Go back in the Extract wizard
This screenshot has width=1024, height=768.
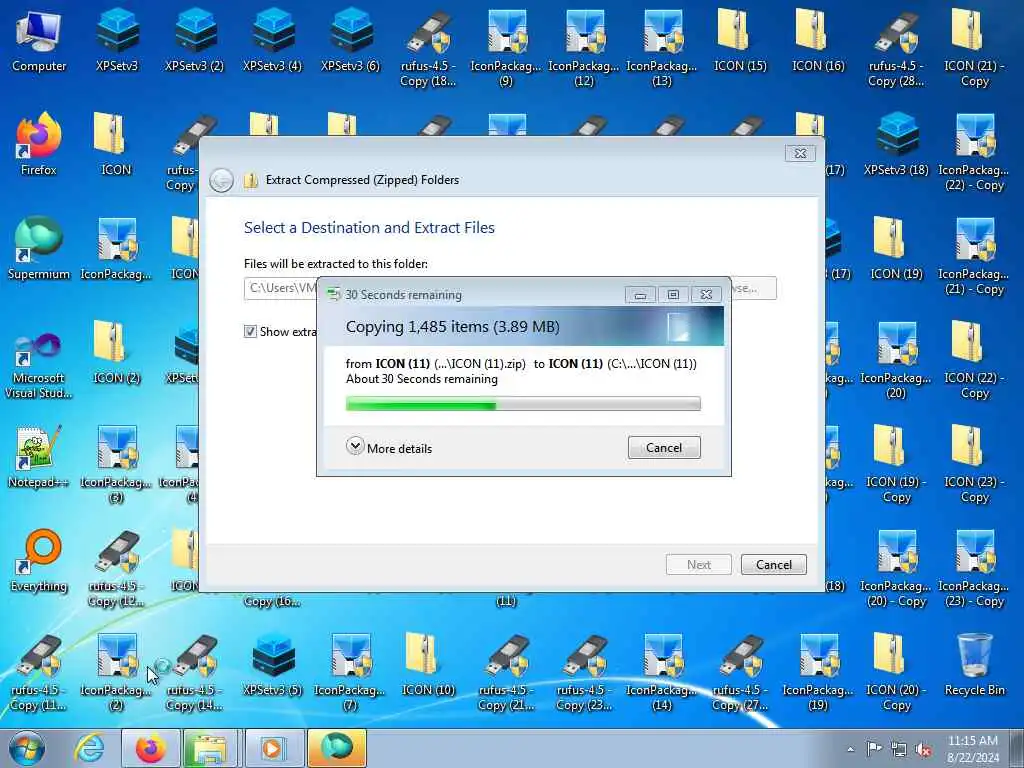[x=221, y=180]
